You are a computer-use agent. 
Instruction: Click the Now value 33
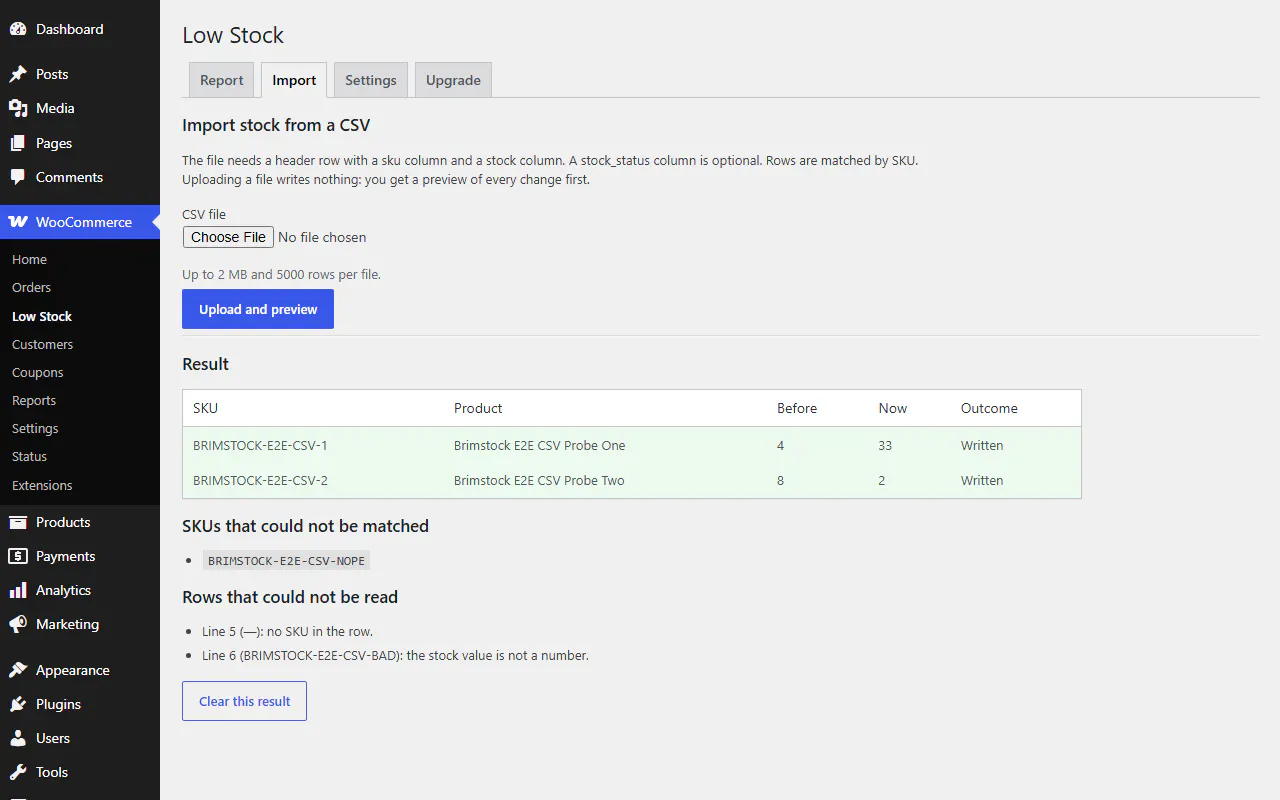click(x=885, y=445)
